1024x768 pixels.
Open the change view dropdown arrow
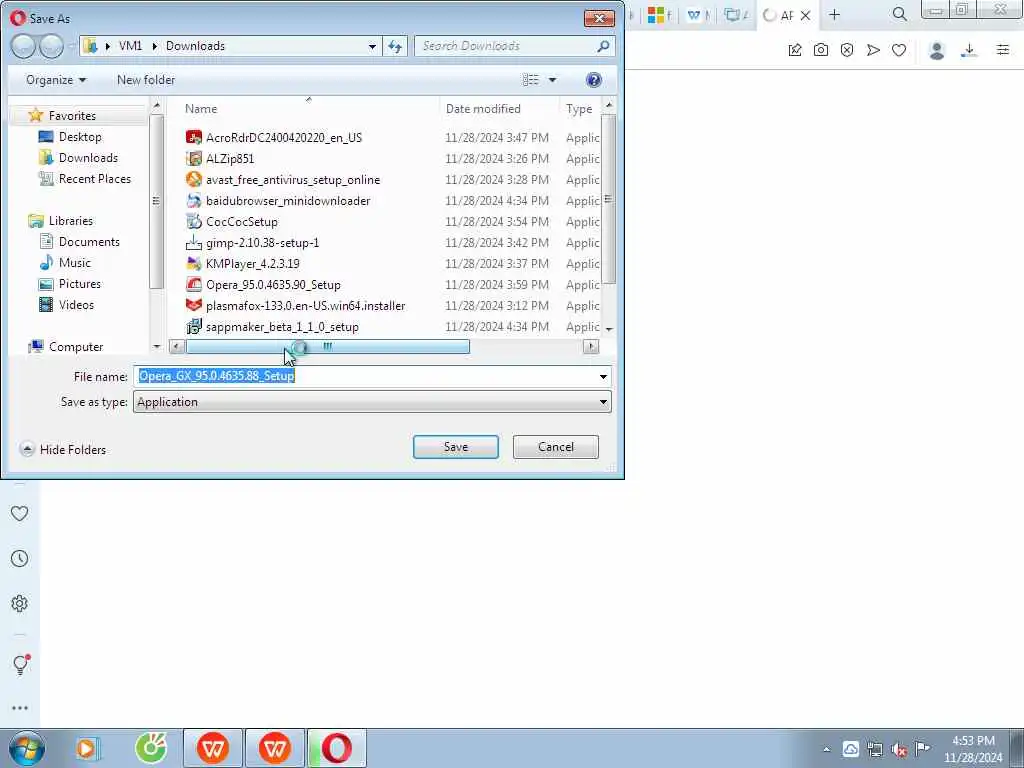tap(552, 80)
